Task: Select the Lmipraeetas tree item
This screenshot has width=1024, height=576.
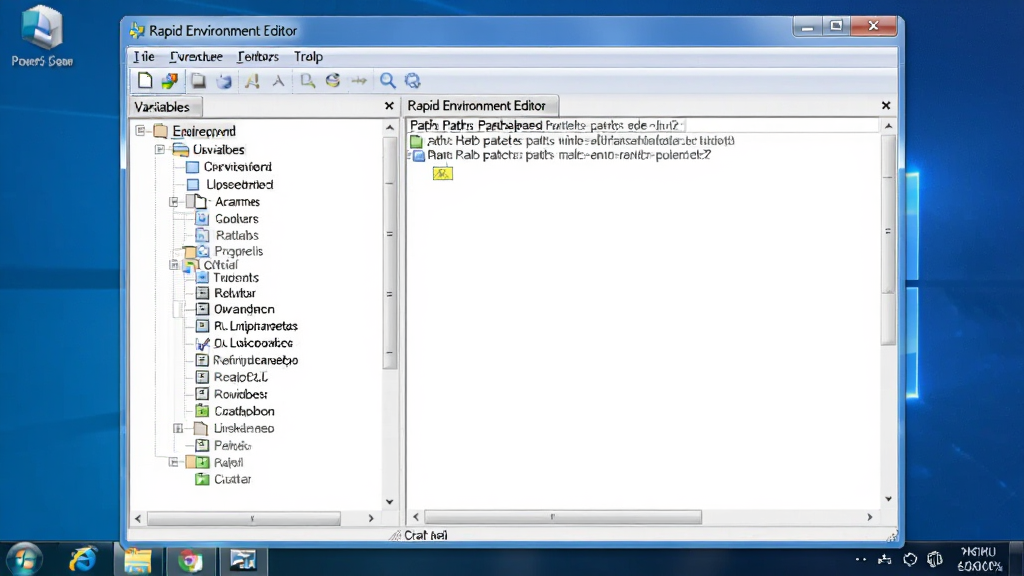Action: coord(255,326)
